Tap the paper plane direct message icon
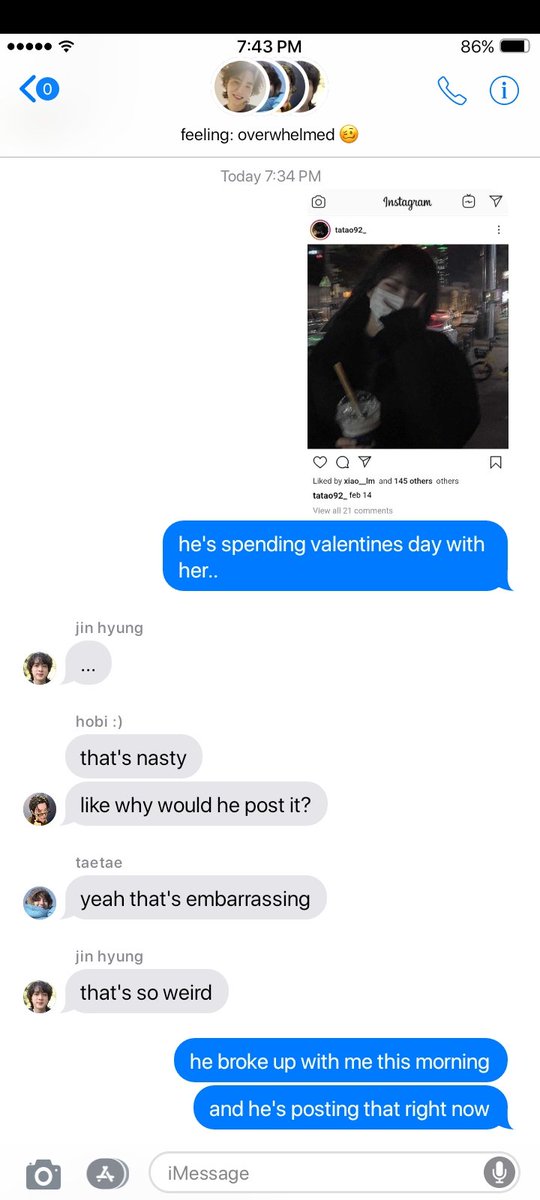The width and height of the screenshot is (540, 1200). tap(496, 201)
